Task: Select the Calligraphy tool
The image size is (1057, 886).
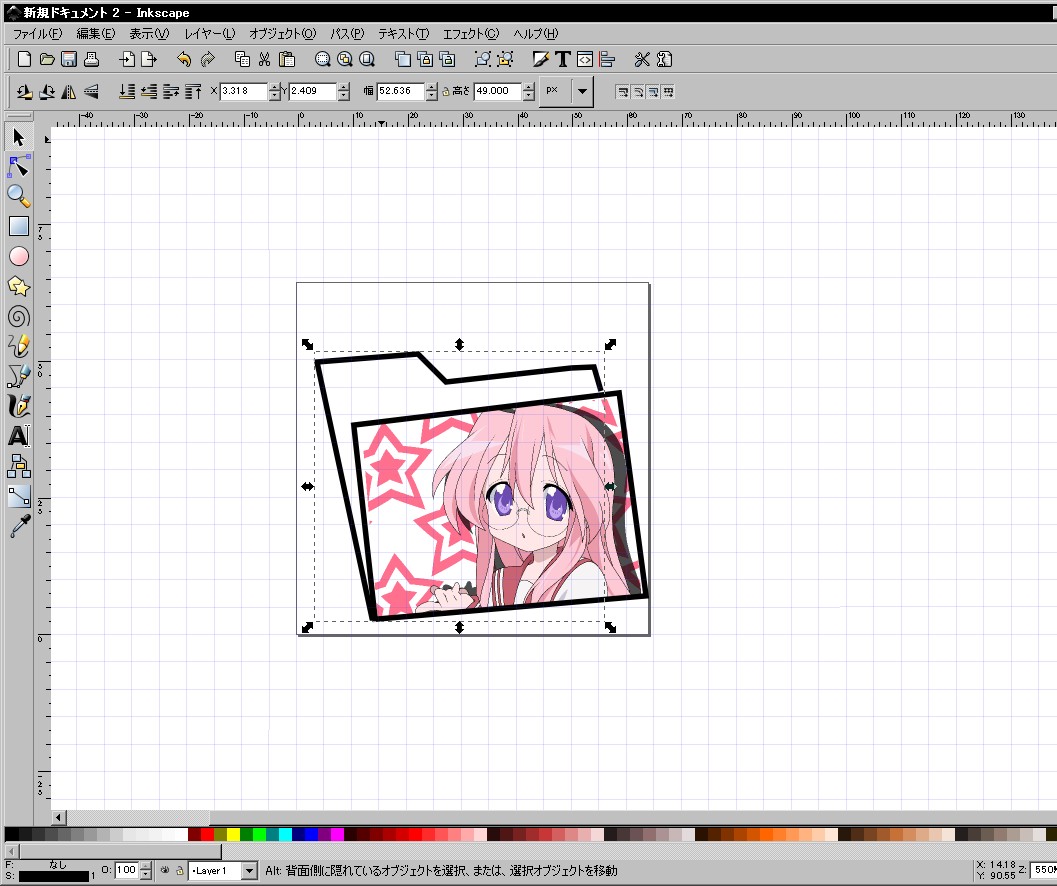Action: coord(18,406)
